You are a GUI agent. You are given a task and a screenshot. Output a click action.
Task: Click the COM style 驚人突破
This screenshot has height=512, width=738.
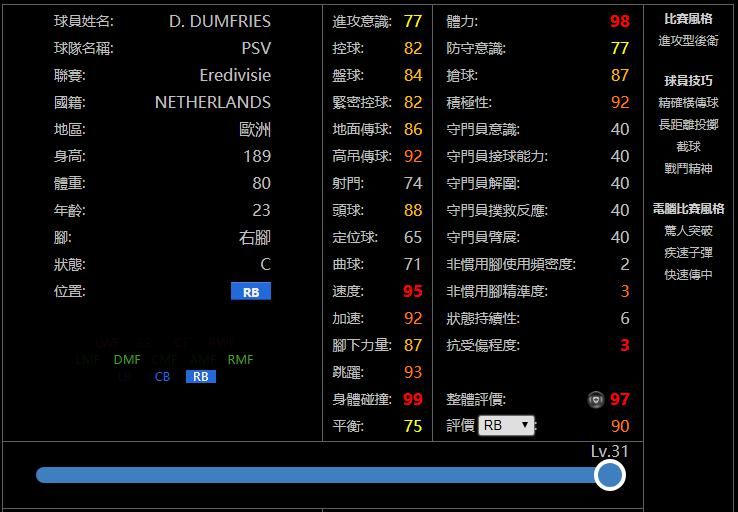point(688,231)
